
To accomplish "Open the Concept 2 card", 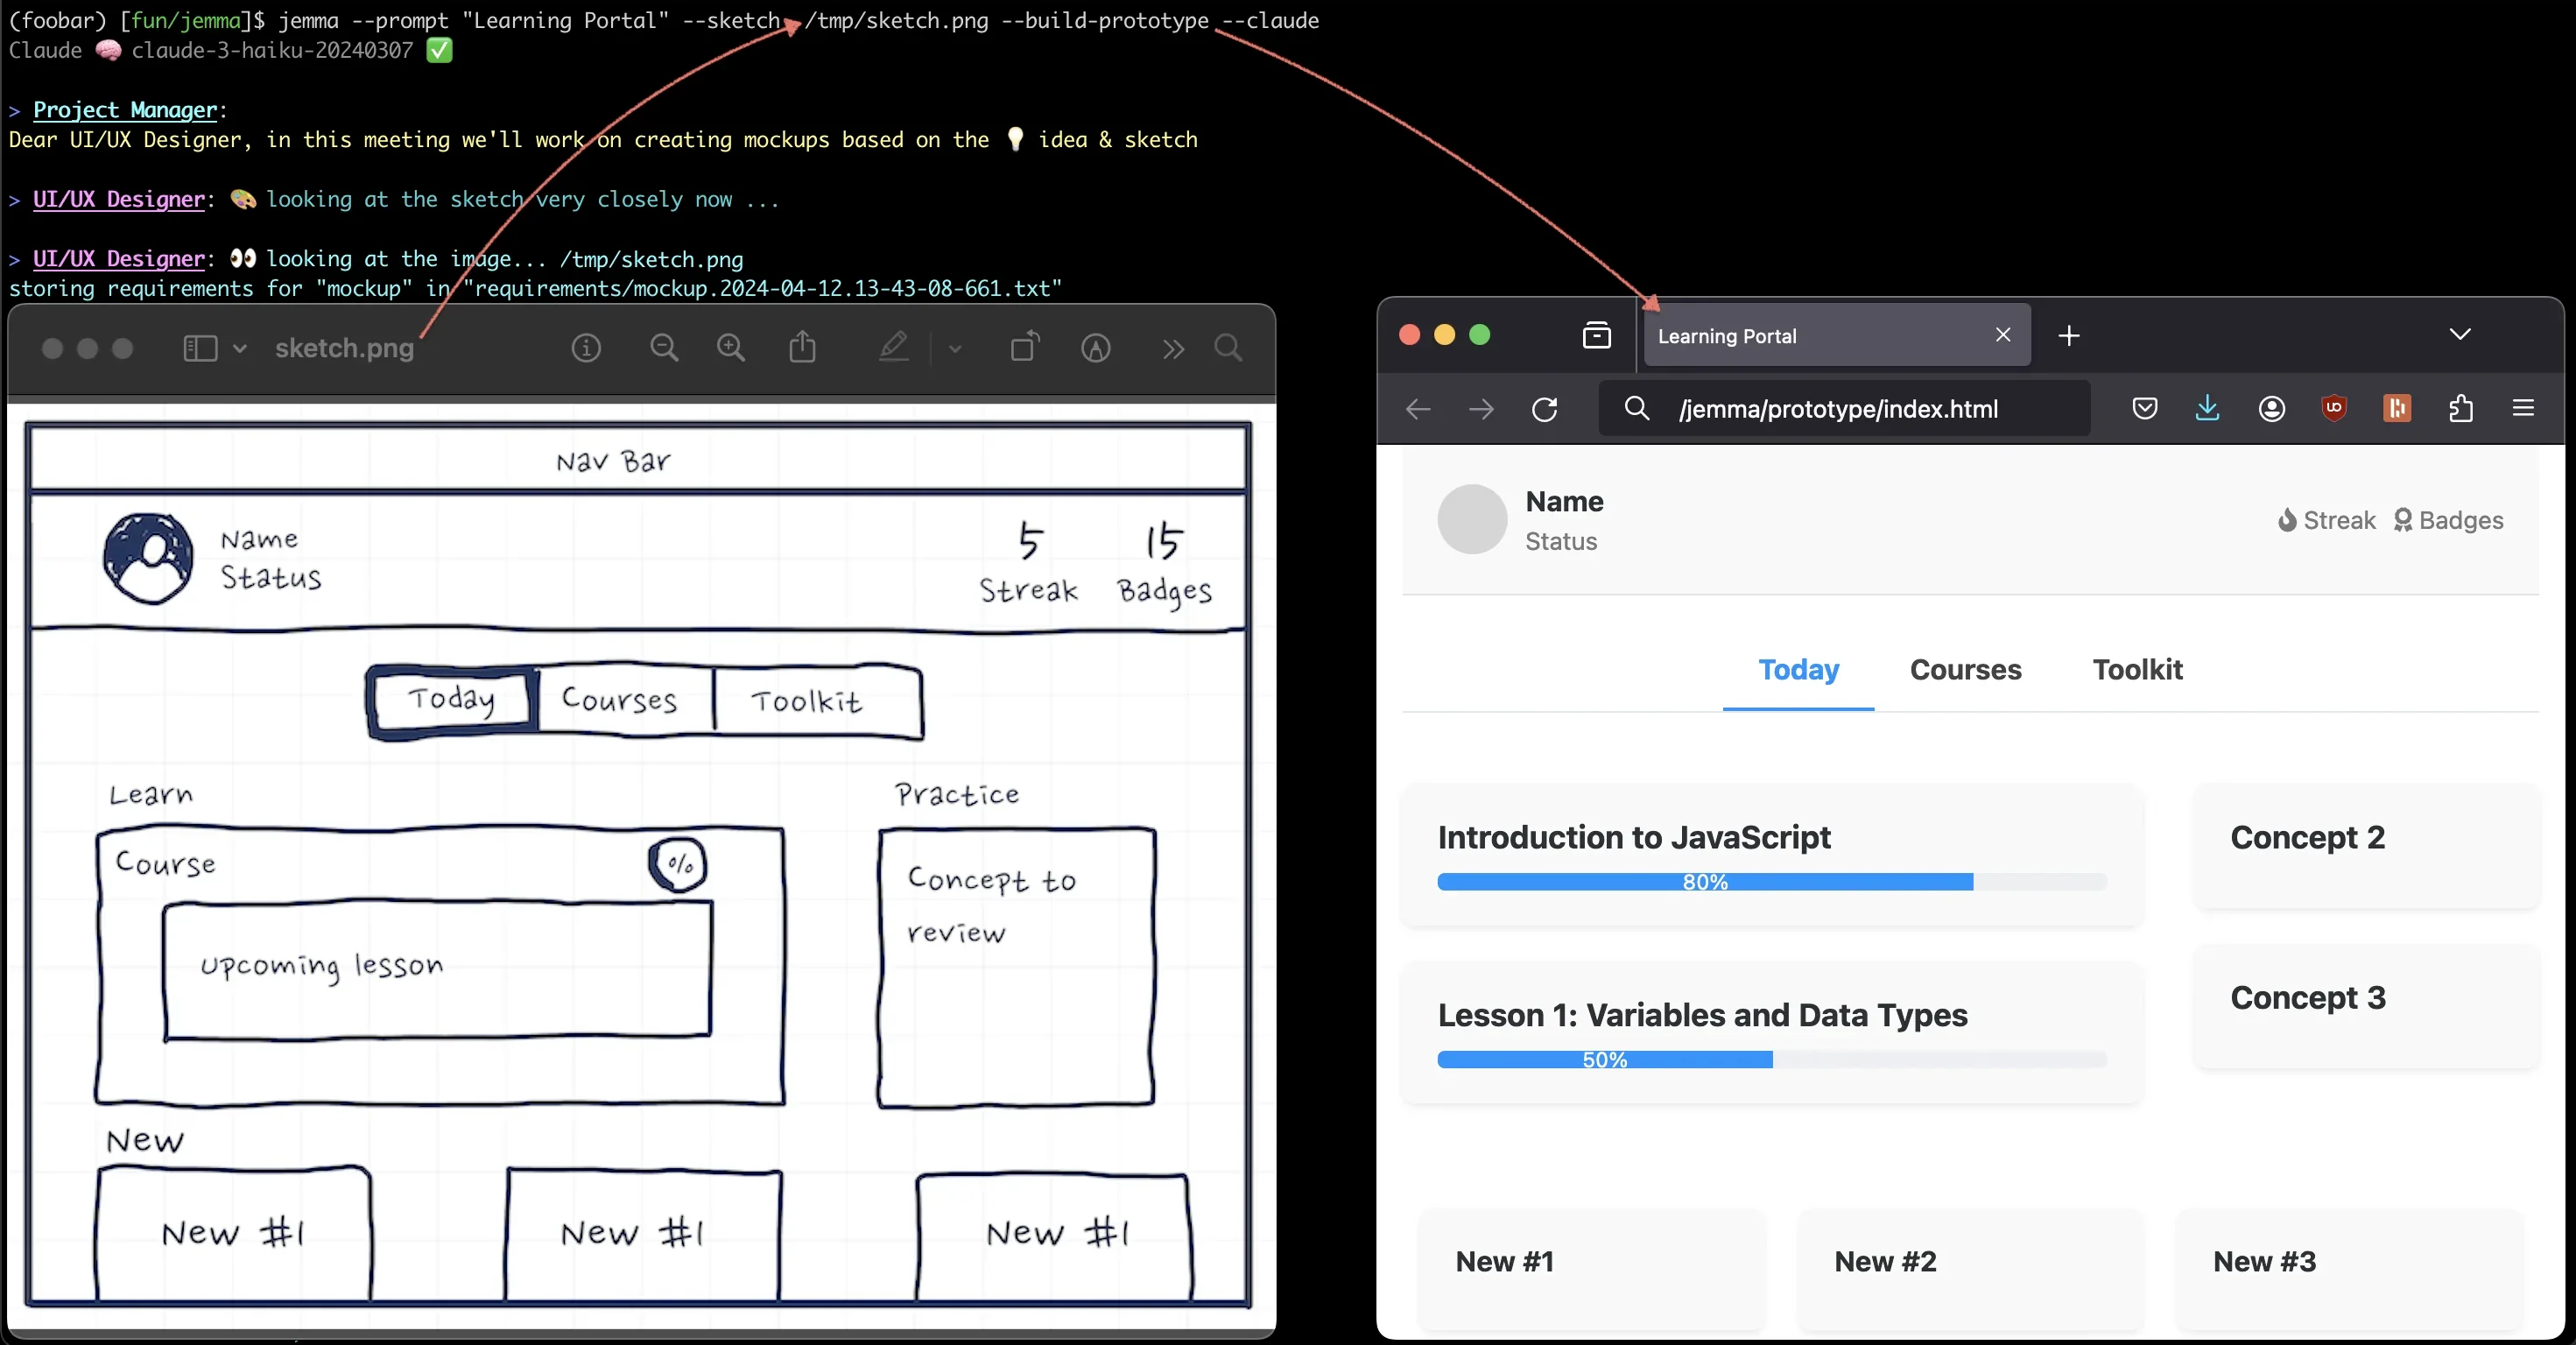I will [x=2365, y=846].
